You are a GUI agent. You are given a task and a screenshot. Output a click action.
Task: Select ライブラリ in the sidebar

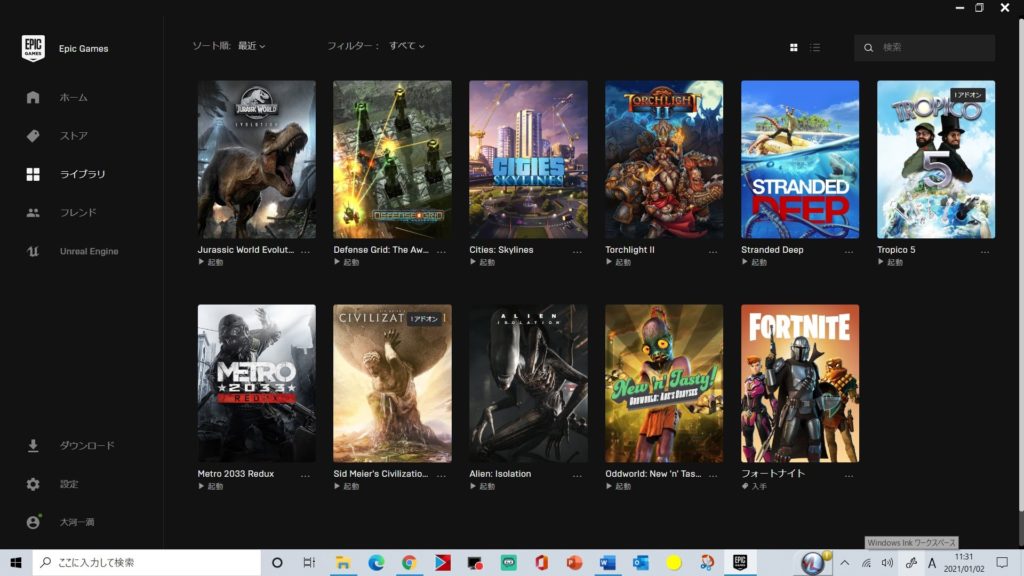pyautogui.click(x=82, y=174)
